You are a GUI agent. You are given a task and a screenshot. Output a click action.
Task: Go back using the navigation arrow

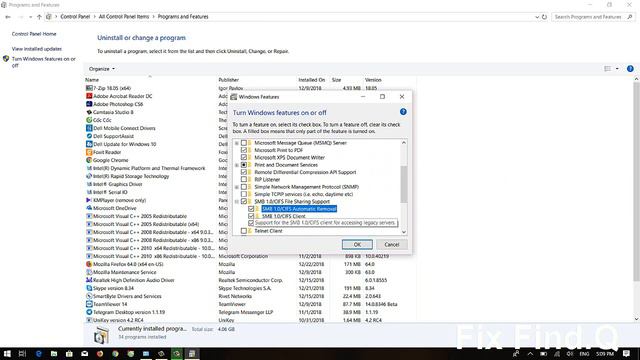[8, 17]
